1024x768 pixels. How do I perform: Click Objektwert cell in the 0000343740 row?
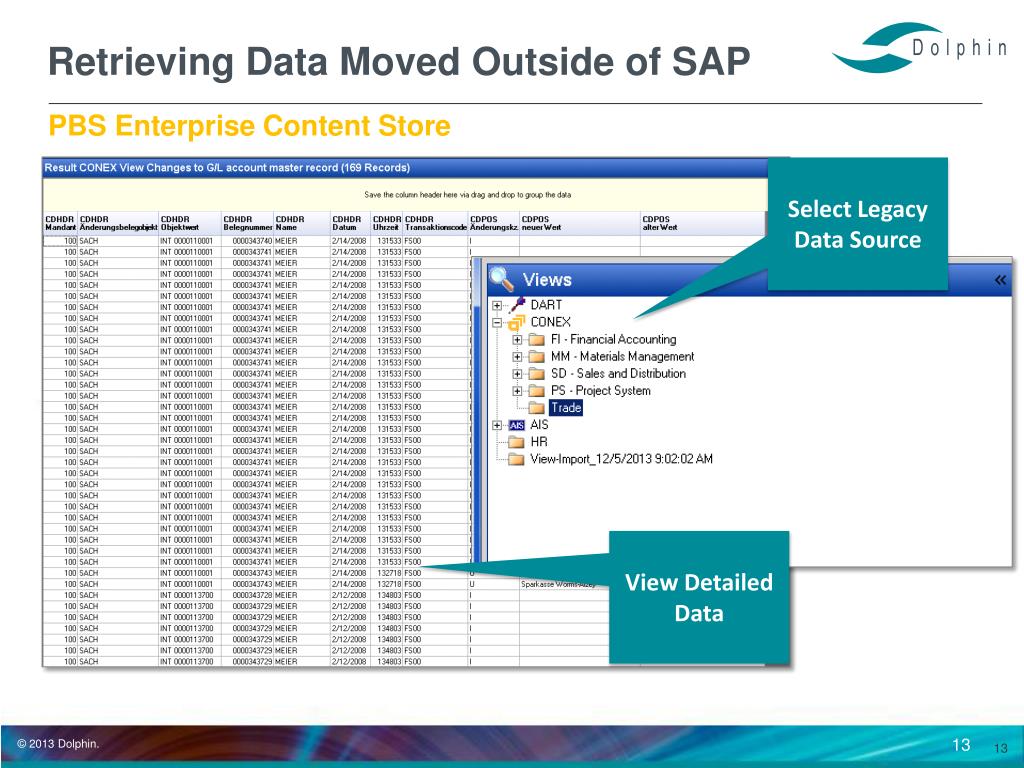[190, 241]
